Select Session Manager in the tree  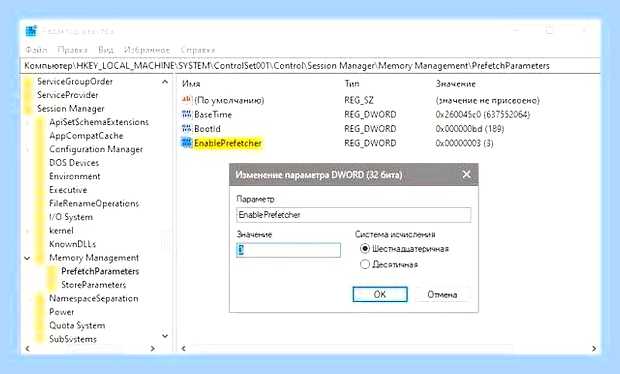[x=71, y=108]
